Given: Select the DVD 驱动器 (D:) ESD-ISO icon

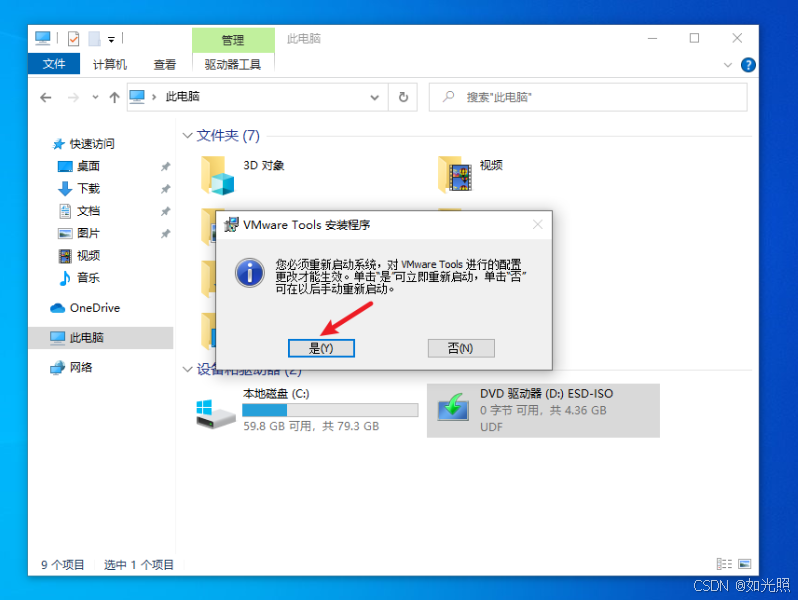Looking at the screenshot, I should 452,407.
